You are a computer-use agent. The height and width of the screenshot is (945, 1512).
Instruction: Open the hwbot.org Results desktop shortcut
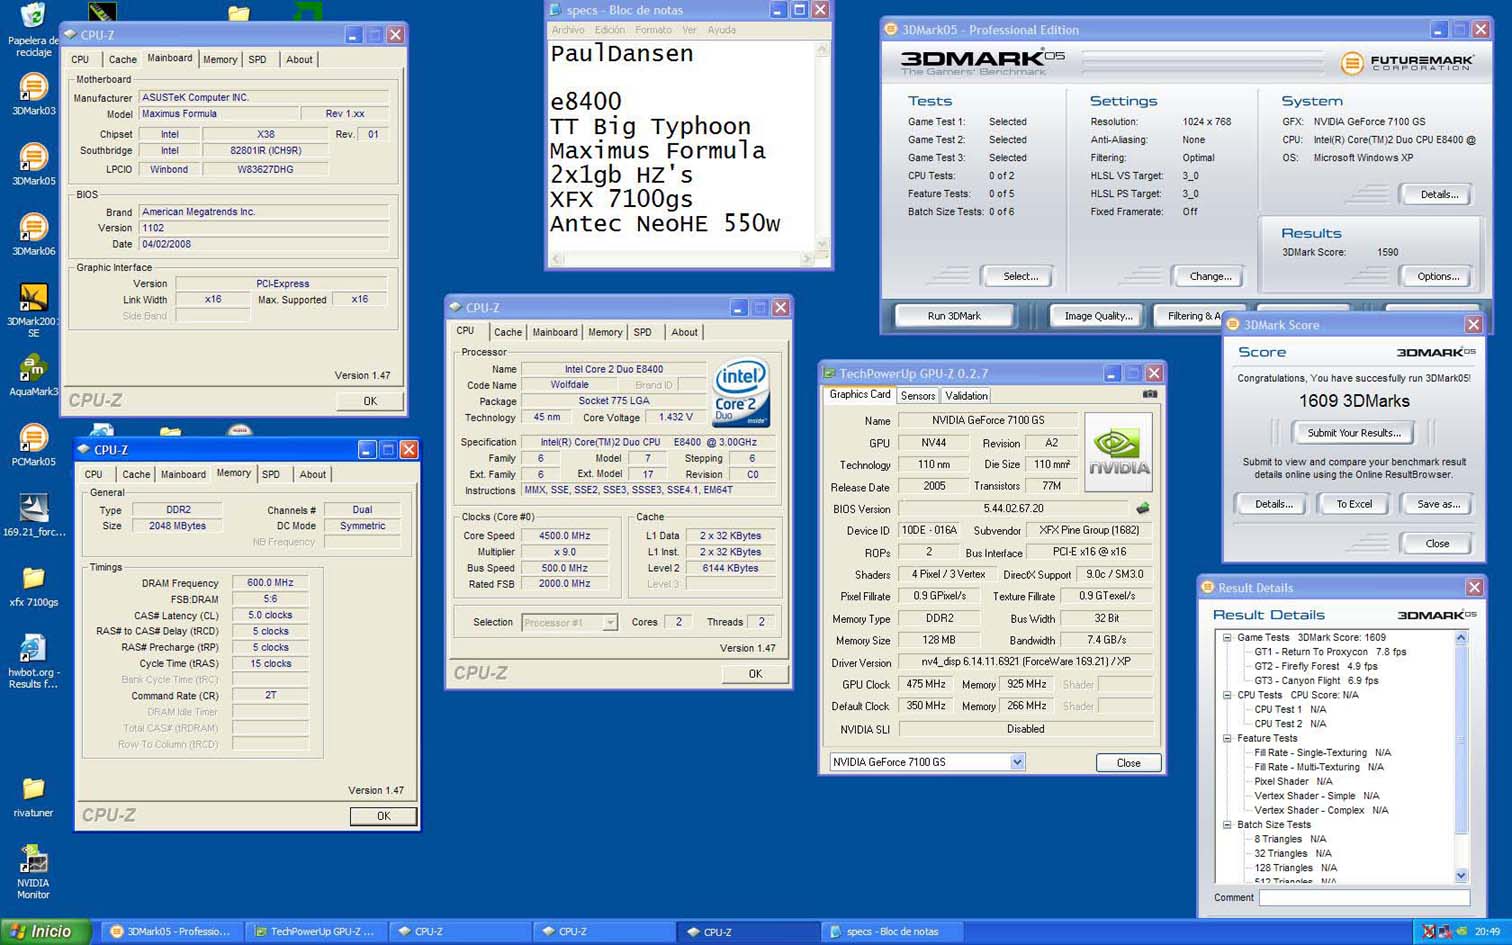click(x=33, y=661)
